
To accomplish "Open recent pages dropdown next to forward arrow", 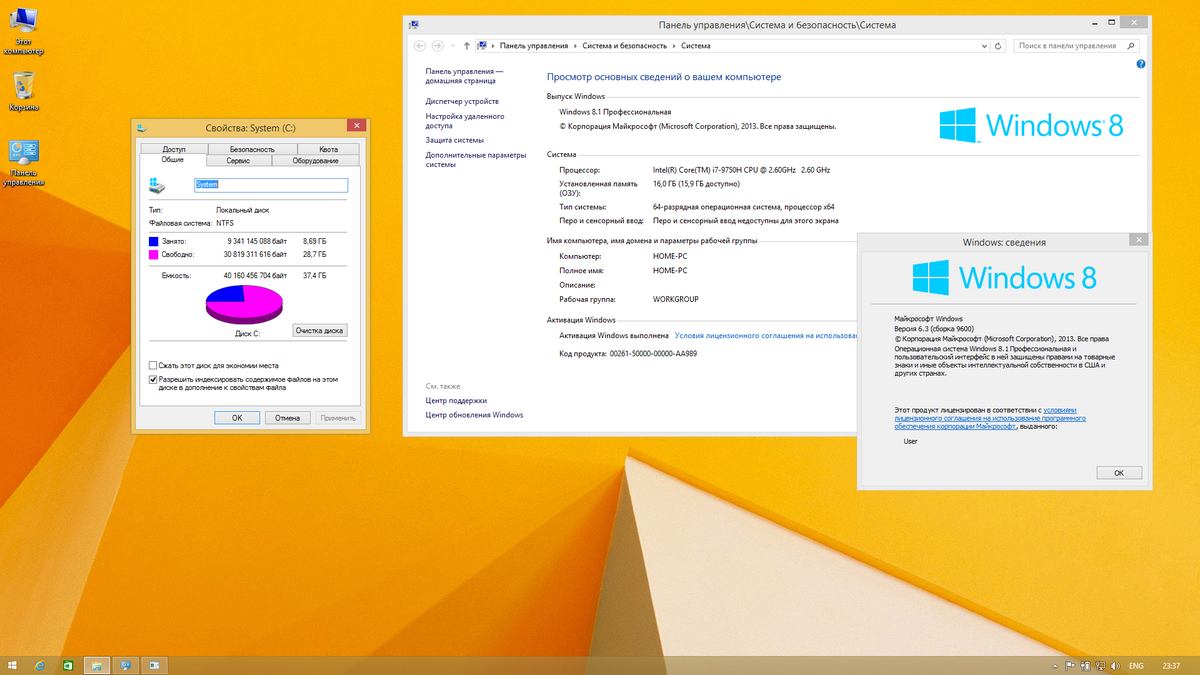I will [452, 46].
